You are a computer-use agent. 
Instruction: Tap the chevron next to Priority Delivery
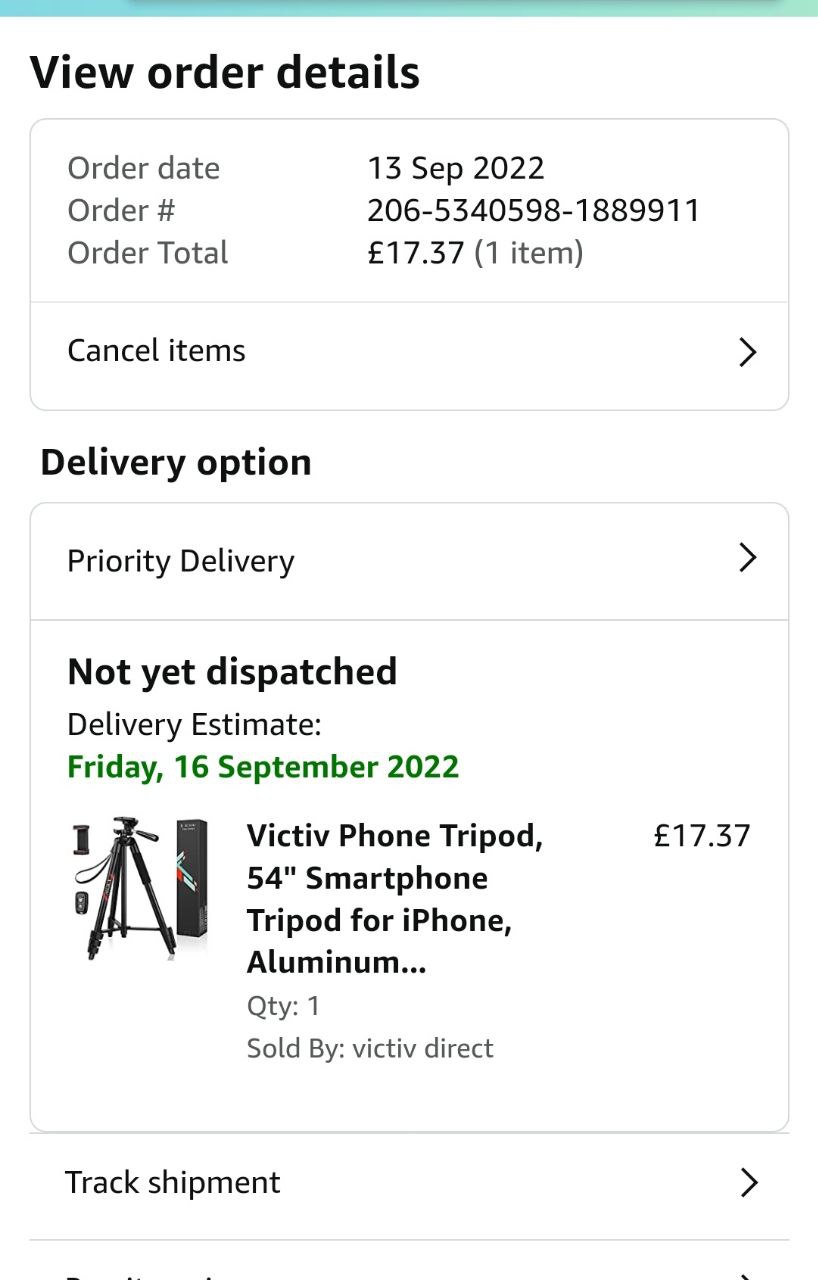[747, 558]
